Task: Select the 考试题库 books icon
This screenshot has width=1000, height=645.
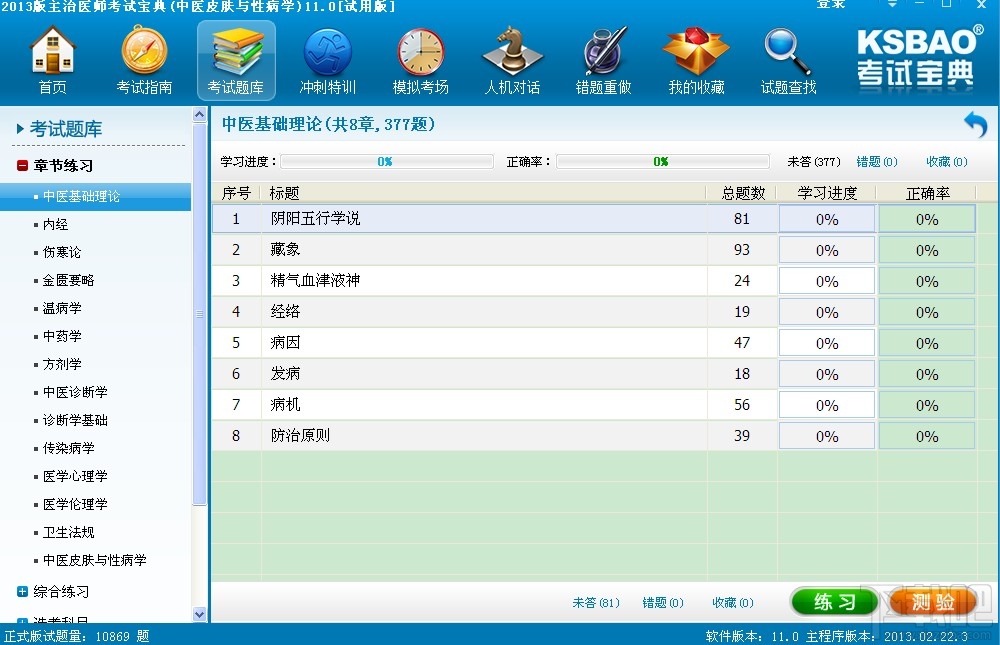Action: click(x=236, y=60)
